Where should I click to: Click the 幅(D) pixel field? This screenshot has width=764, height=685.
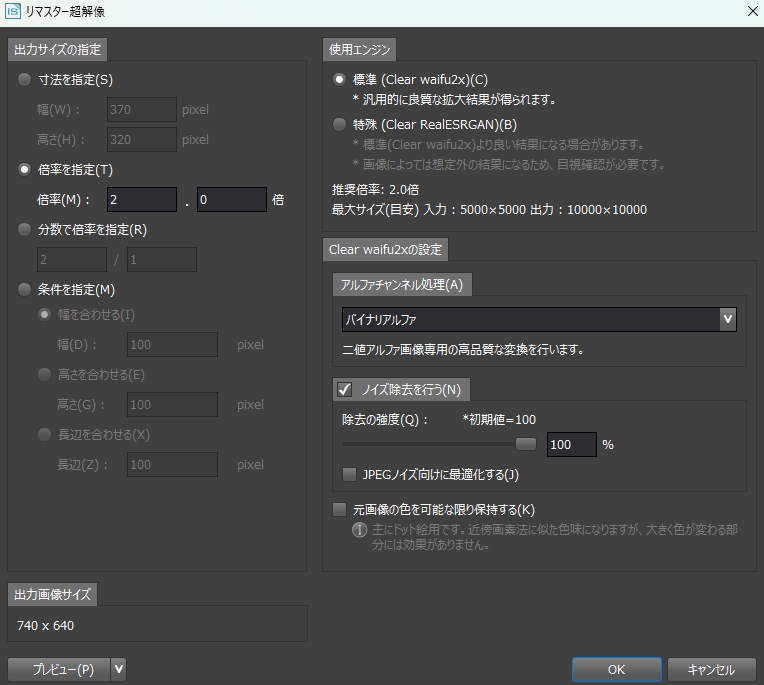pos(172,345)
